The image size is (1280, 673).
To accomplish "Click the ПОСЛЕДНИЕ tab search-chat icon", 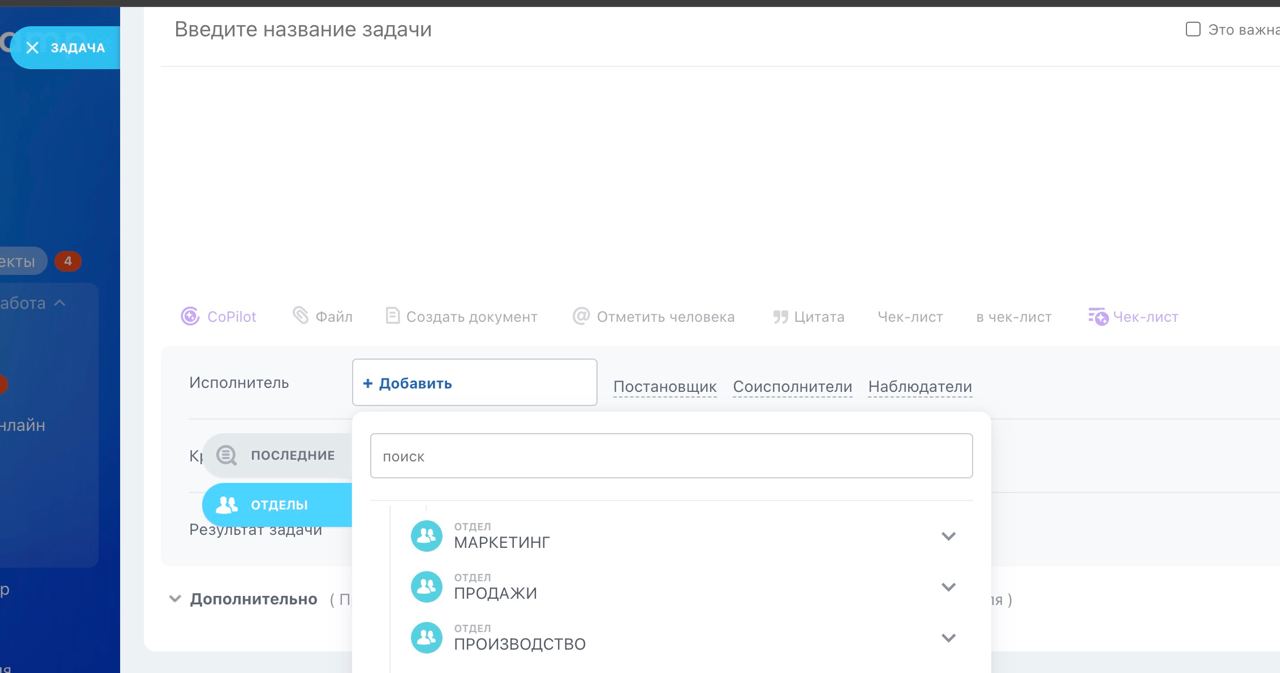I will point(227,455).
